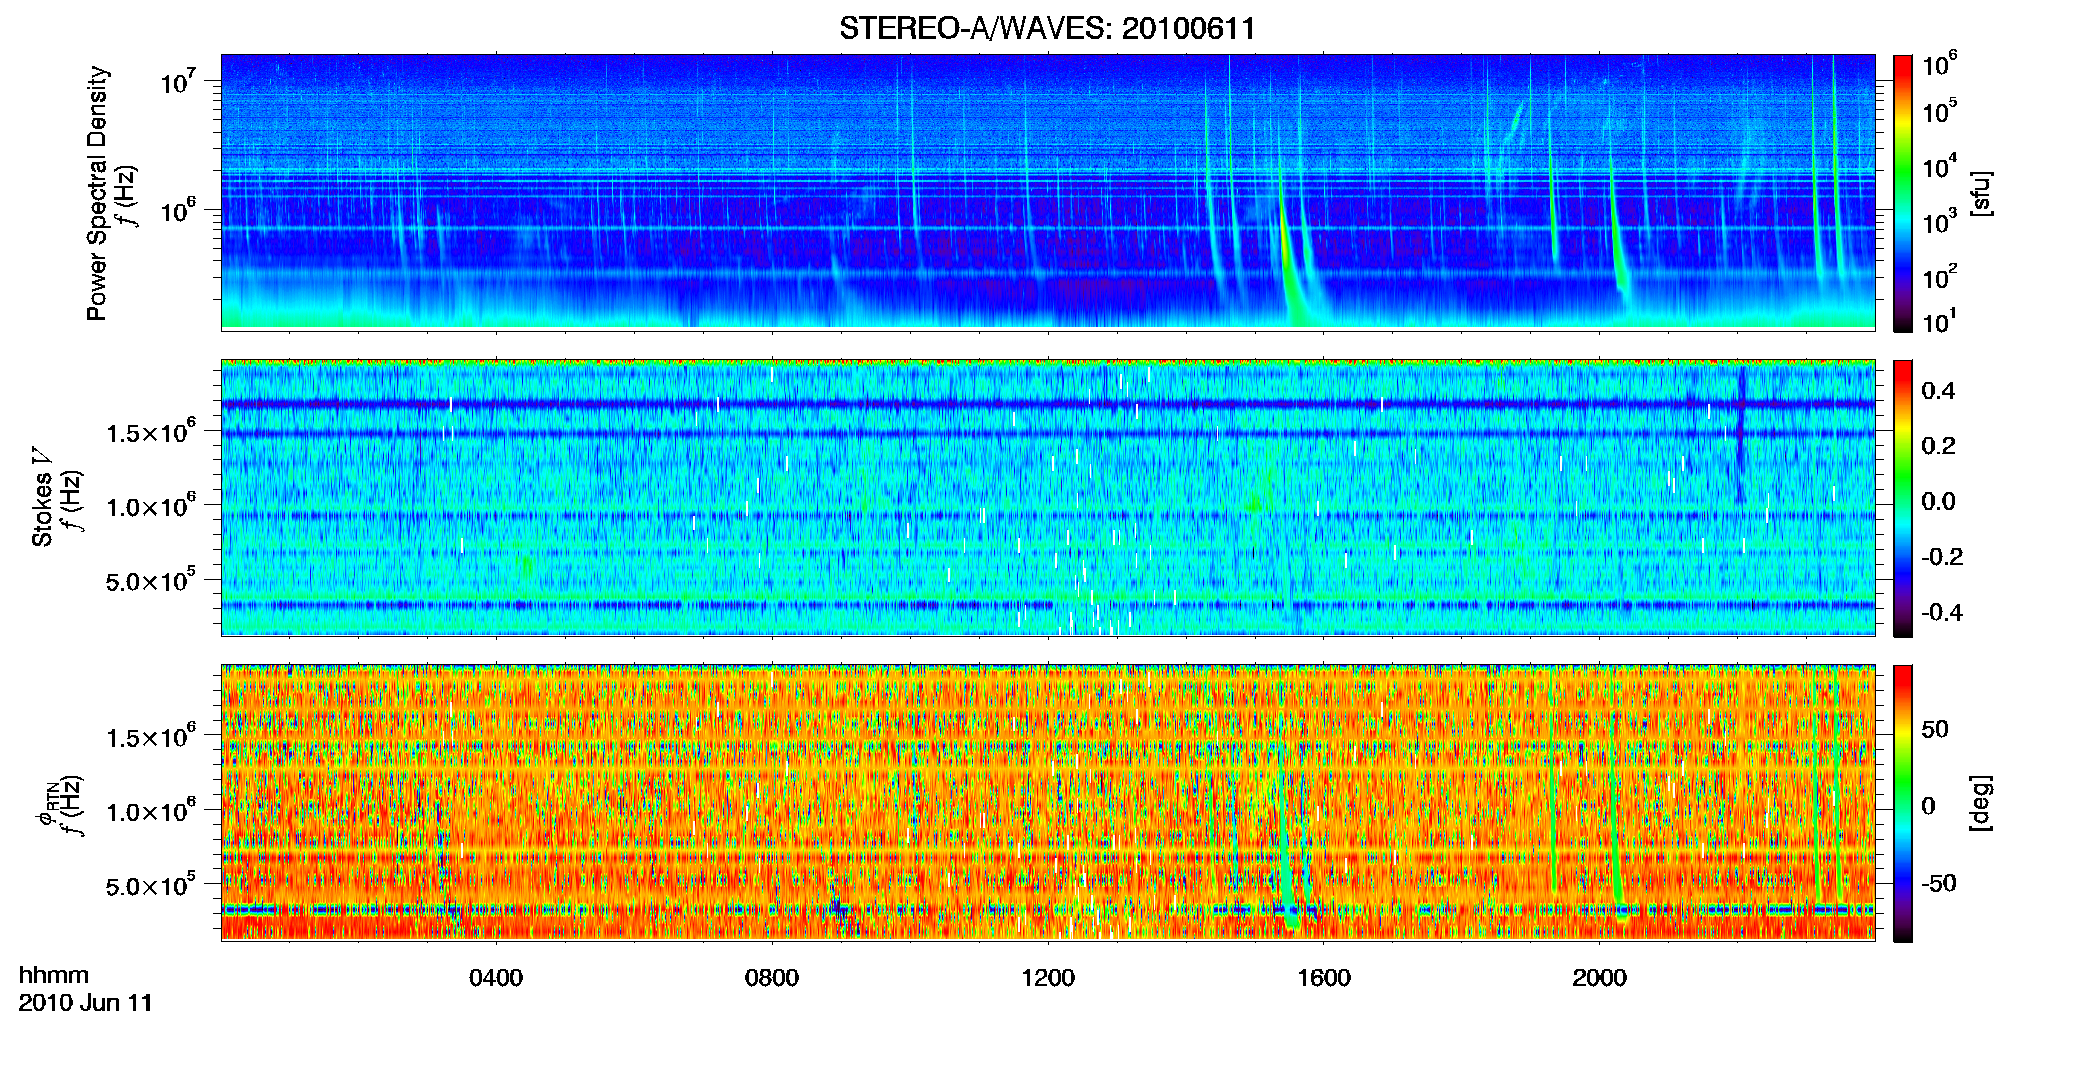Click the 5.0×10^5 tick on the φ RTN axis
Image resolution: width=2096 pixels, height=1080 pixels.
click(x=150, y=885)
